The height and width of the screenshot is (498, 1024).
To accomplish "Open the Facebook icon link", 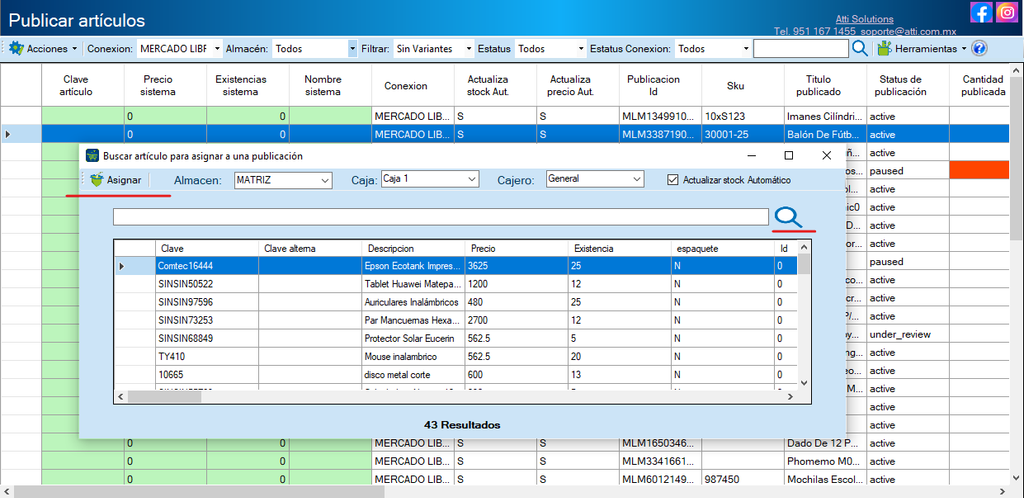I will pyautogui.click(x=980, y=12).
